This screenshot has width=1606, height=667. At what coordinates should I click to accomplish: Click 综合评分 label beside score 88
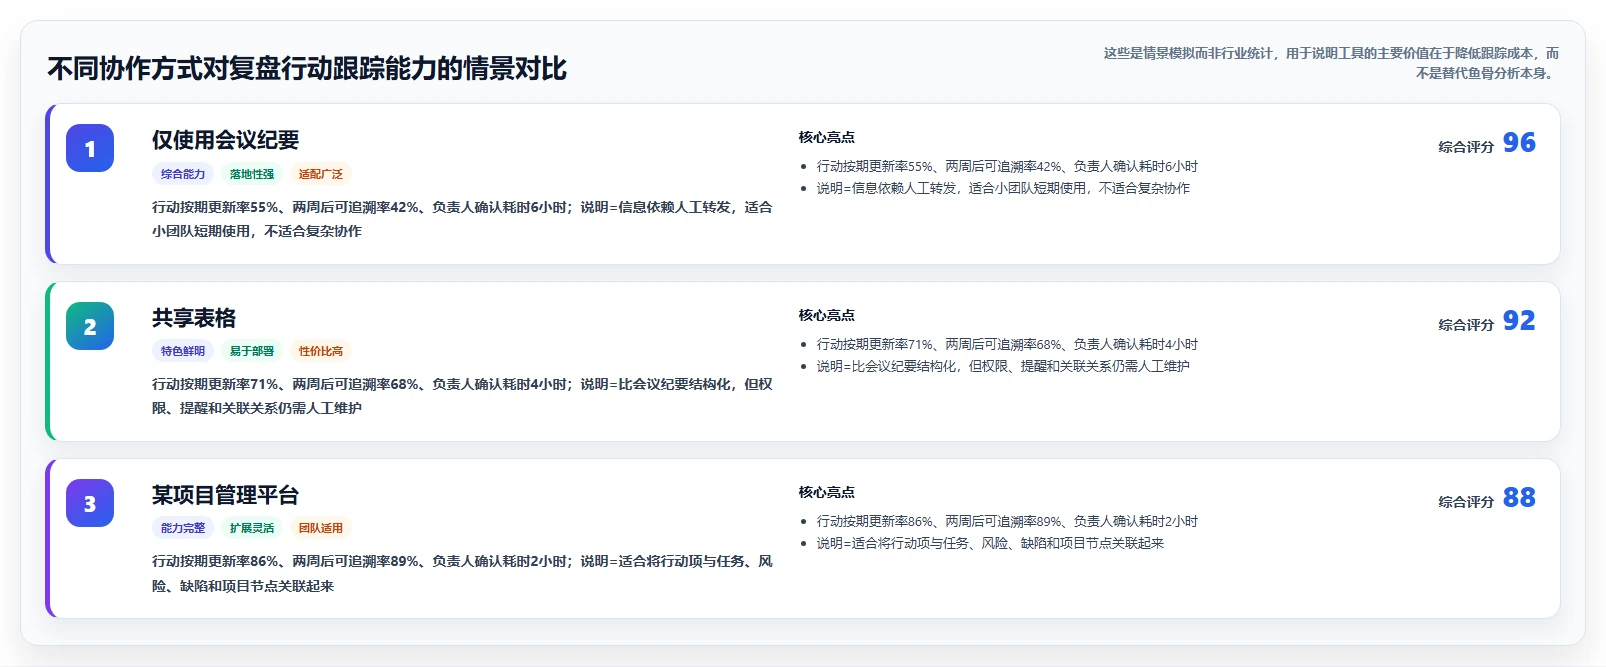click(1466, 502)
